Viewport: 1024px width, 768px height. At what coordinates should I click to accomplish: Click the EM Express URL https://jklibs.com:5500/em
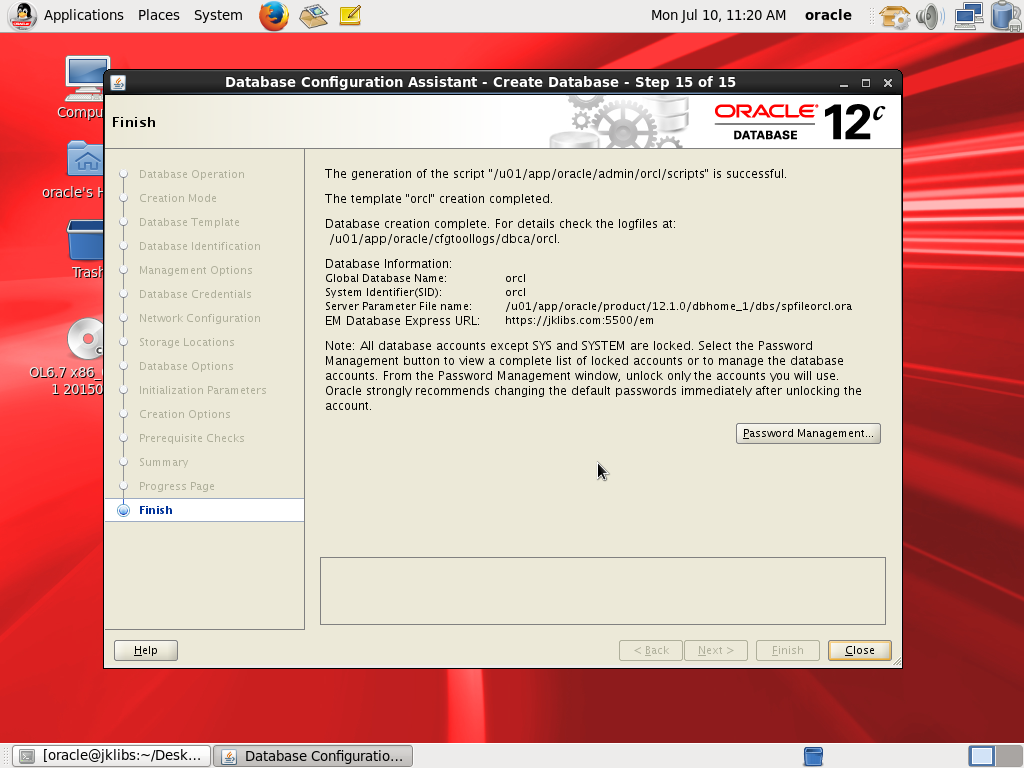(x=579, y=321)
